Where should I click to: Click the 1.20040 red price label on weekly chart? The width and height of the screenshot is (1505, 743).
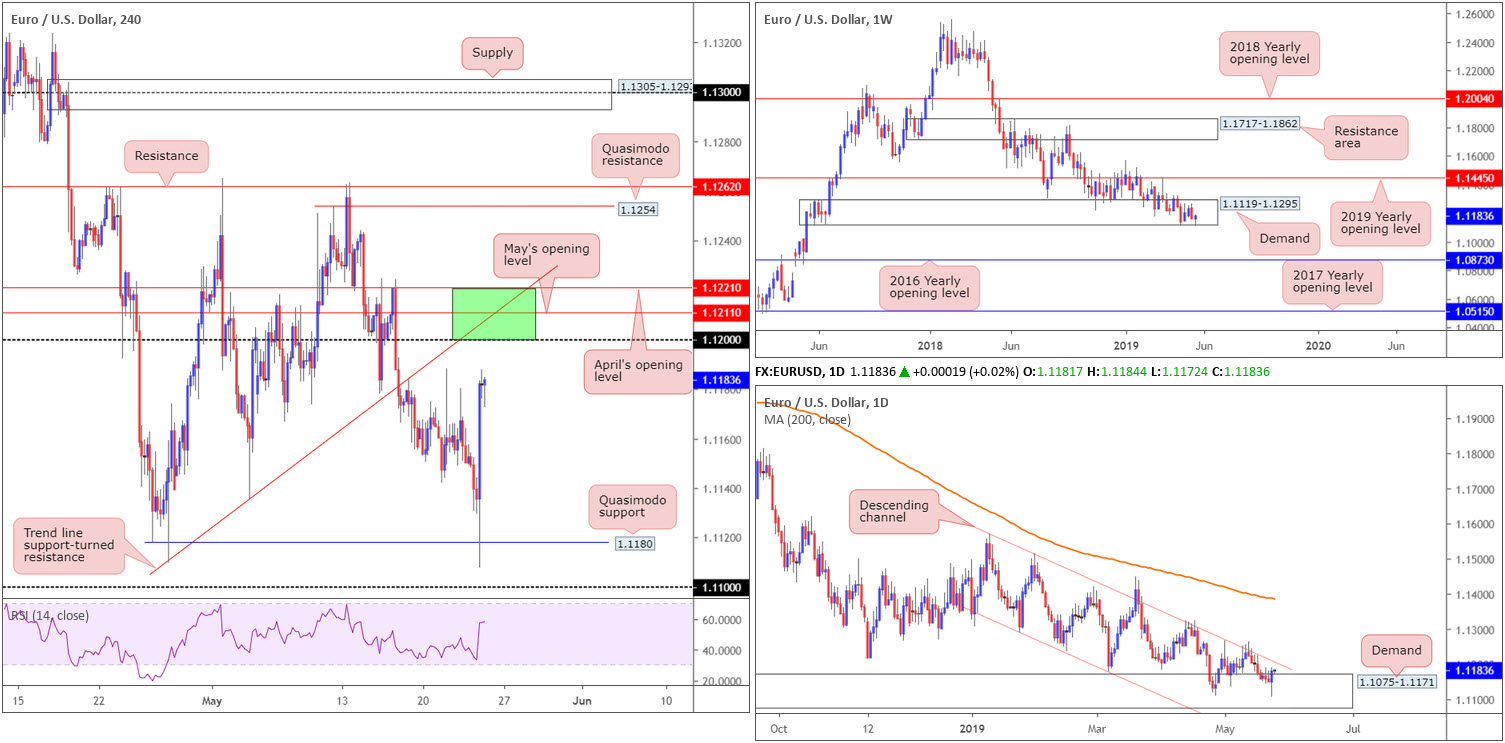point(1474,100)
